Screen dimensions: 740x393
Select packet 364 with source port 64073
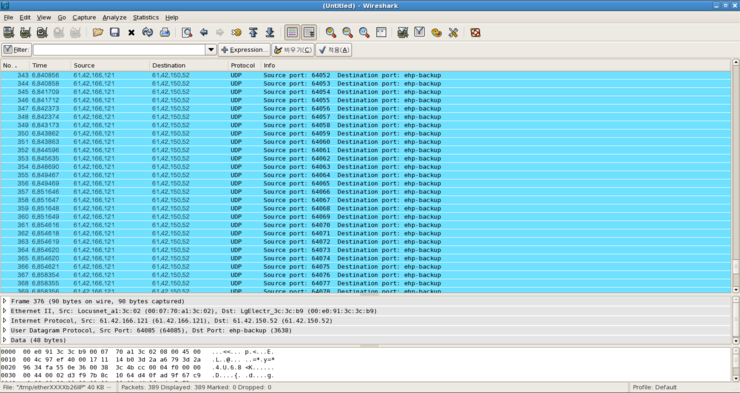click(366, 250)
